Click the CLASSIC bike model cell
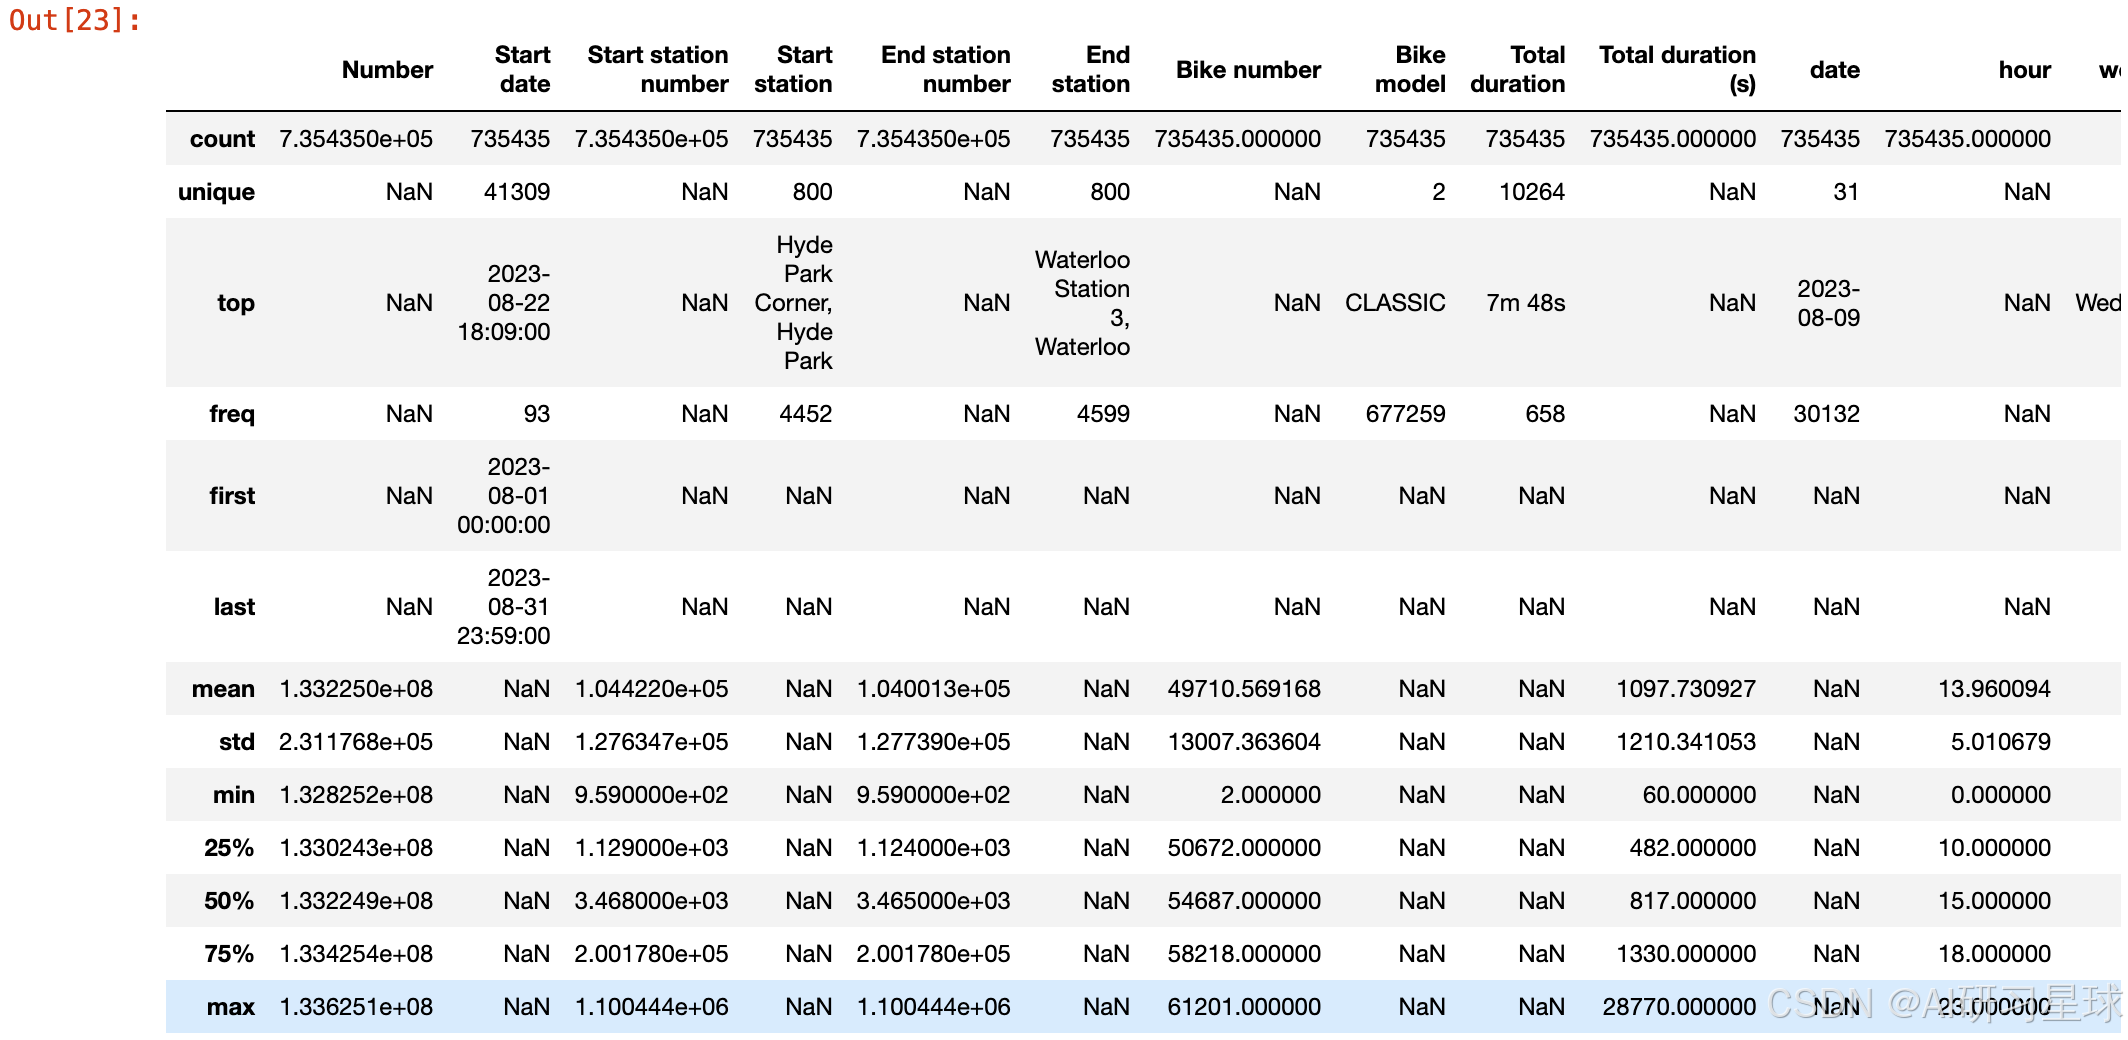The image size is (2128, 1040). pyautogui.click(x=1395, y=303)
